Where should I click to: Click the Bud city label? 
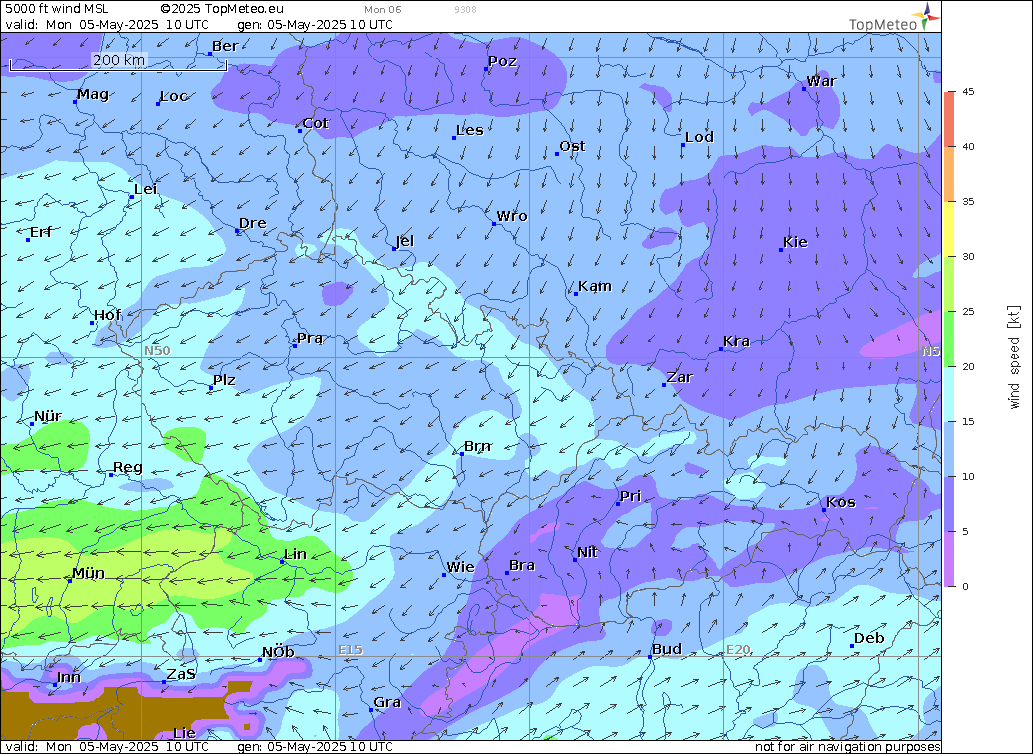click(667, 649)
